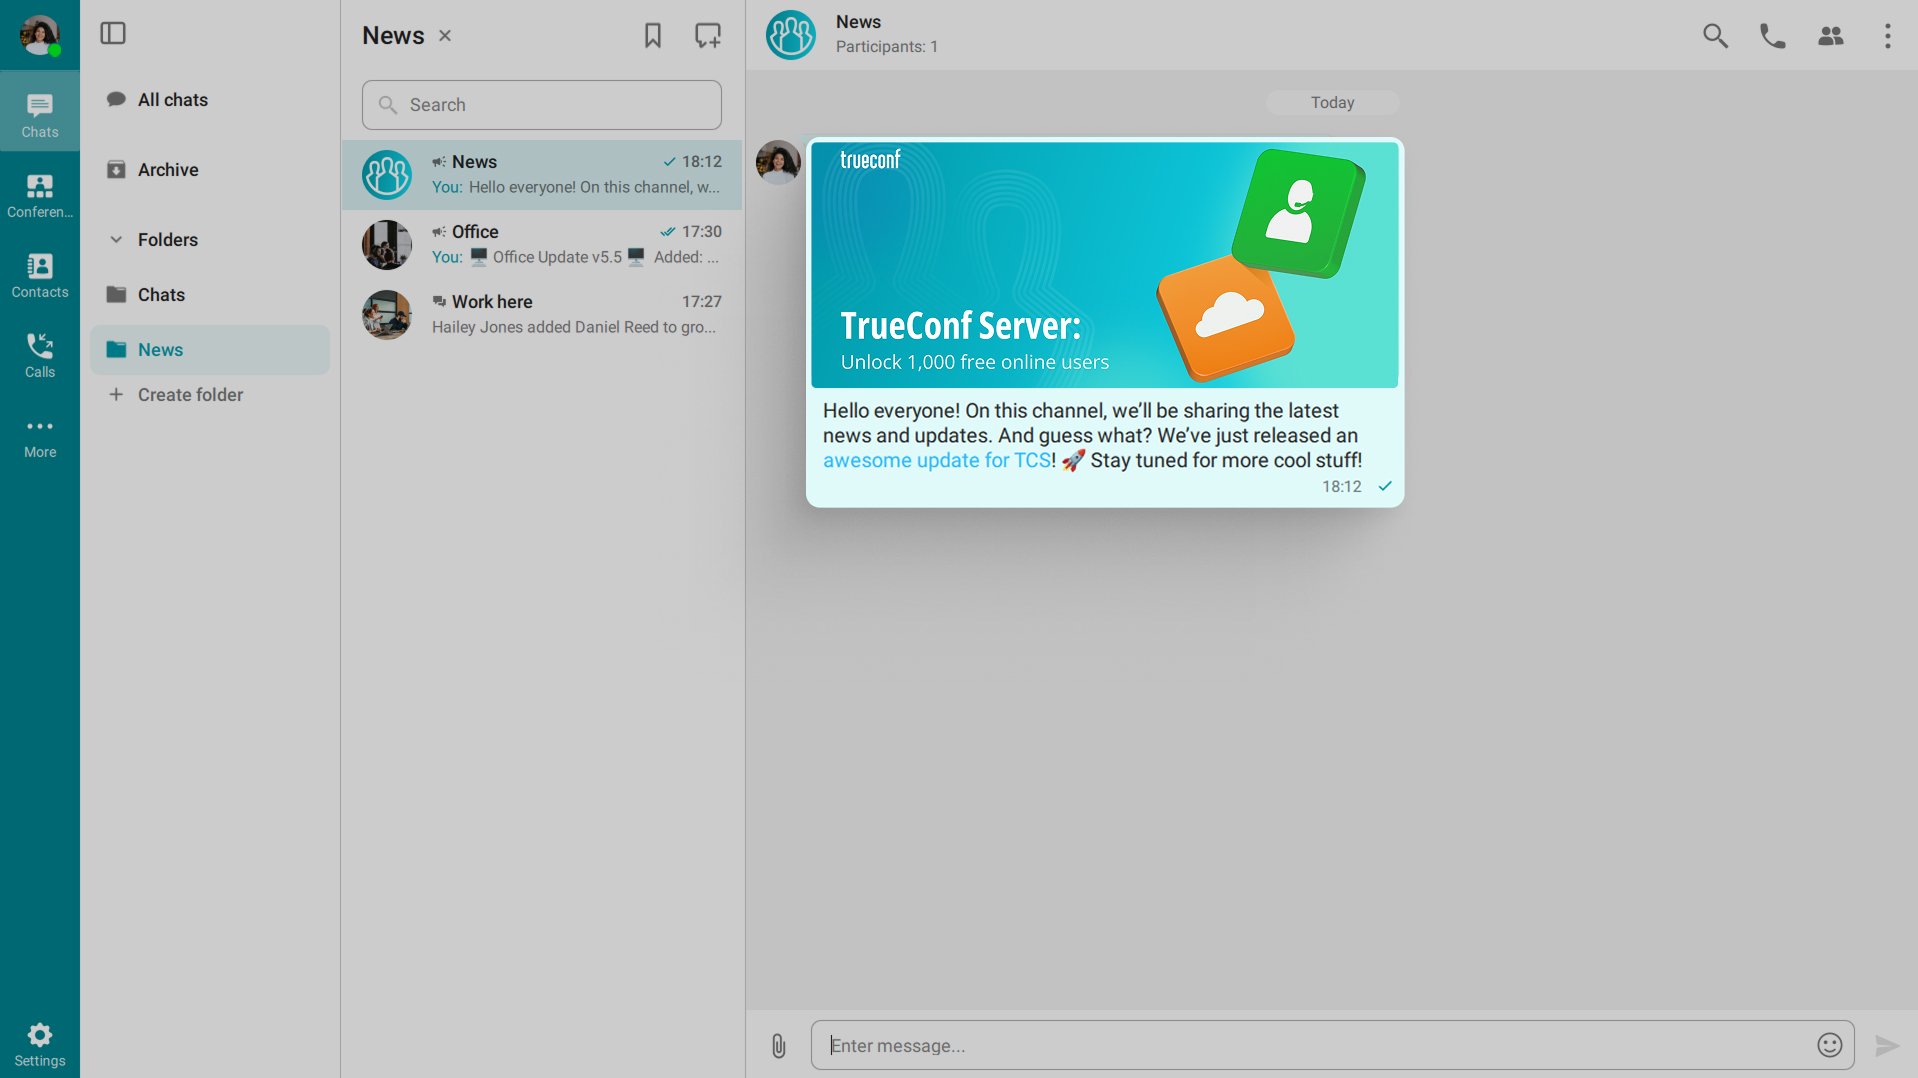Create a new chat

(x=708, y=36)
